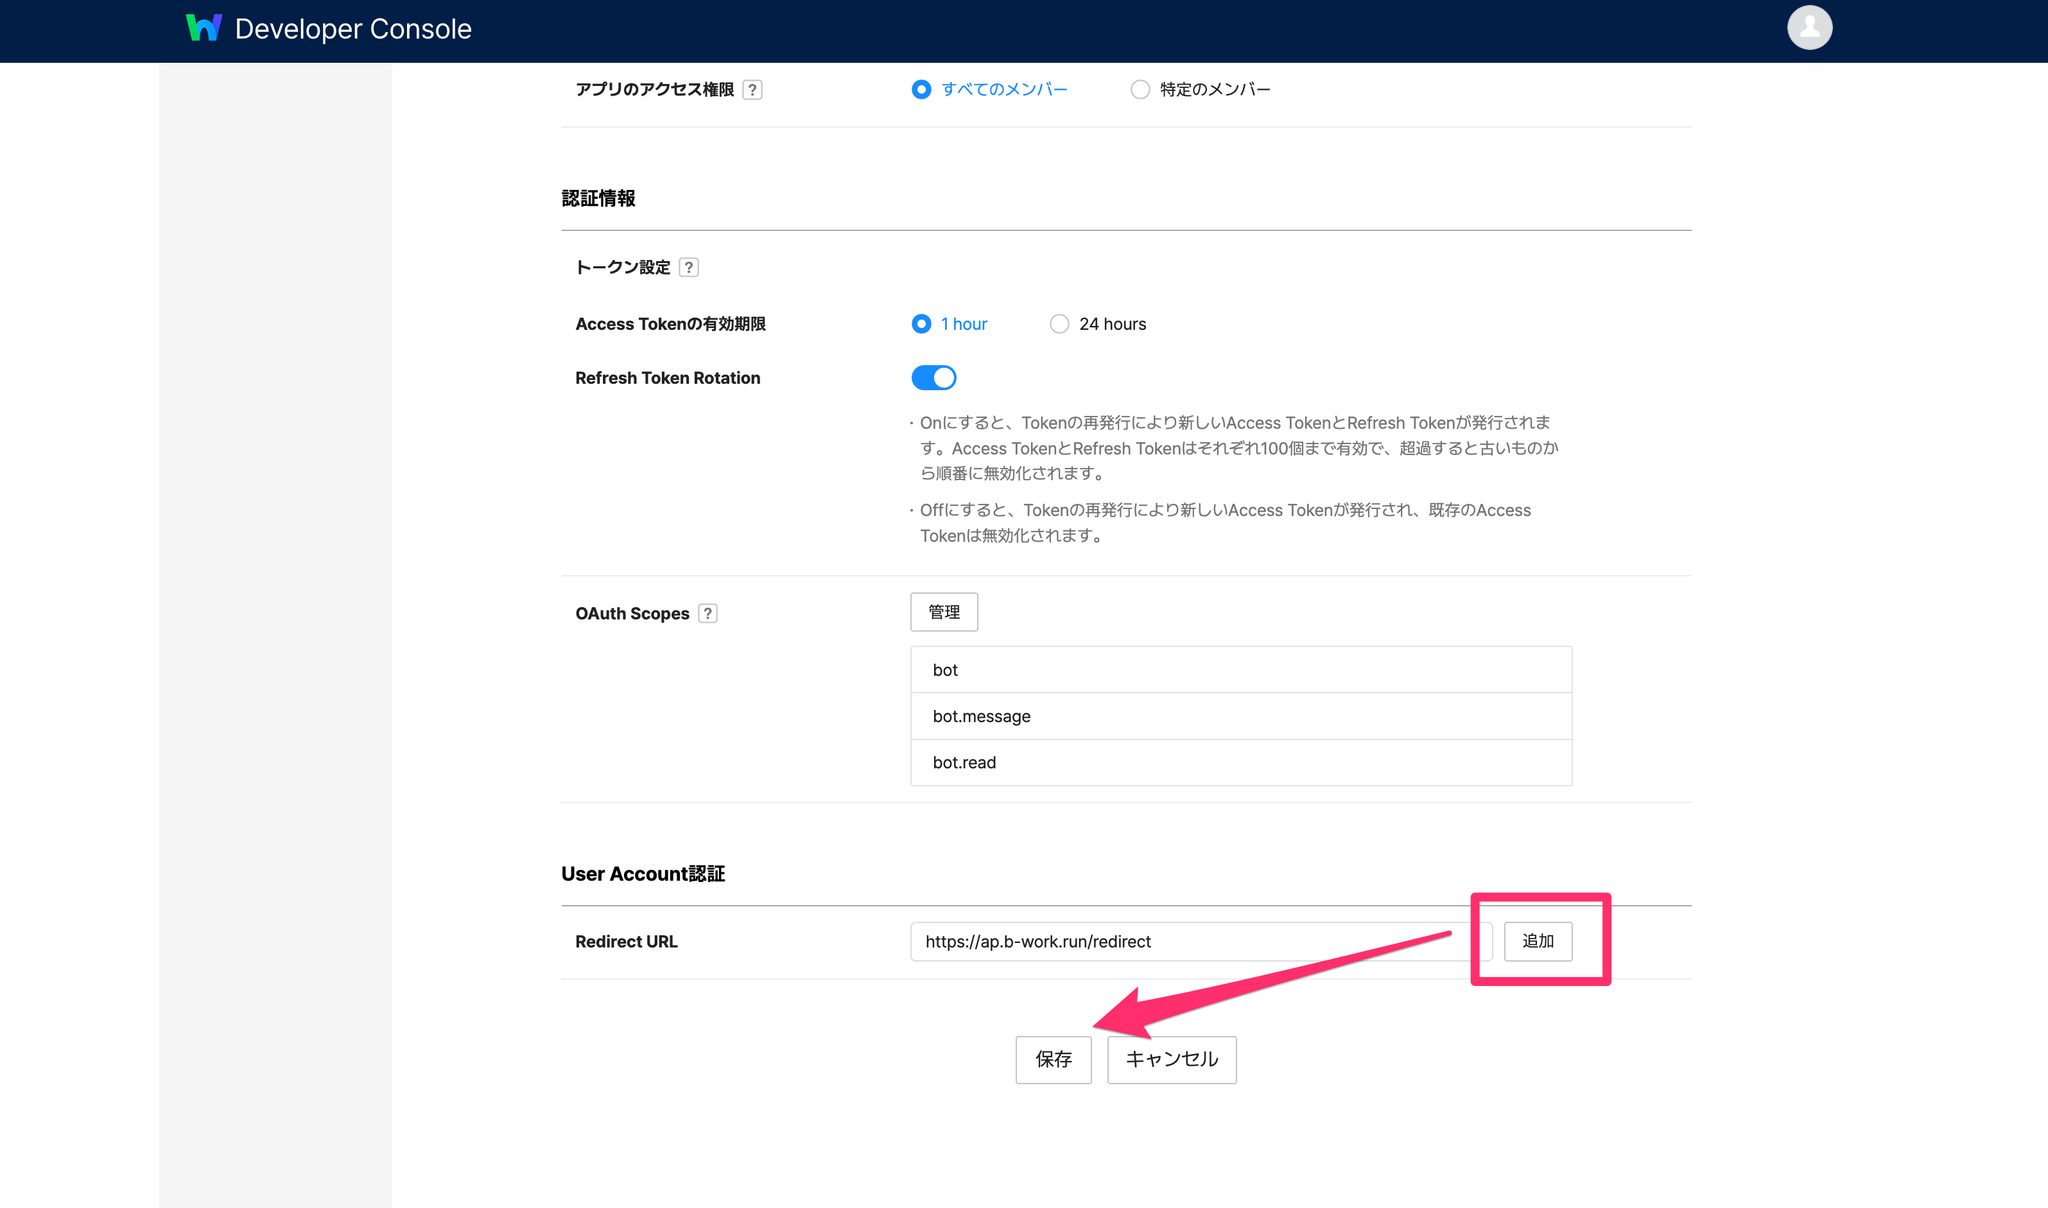This screenshot has width=2048, height=1208.
Task: Select the bot.message scope row
Action: click(x=1240, y=716)
